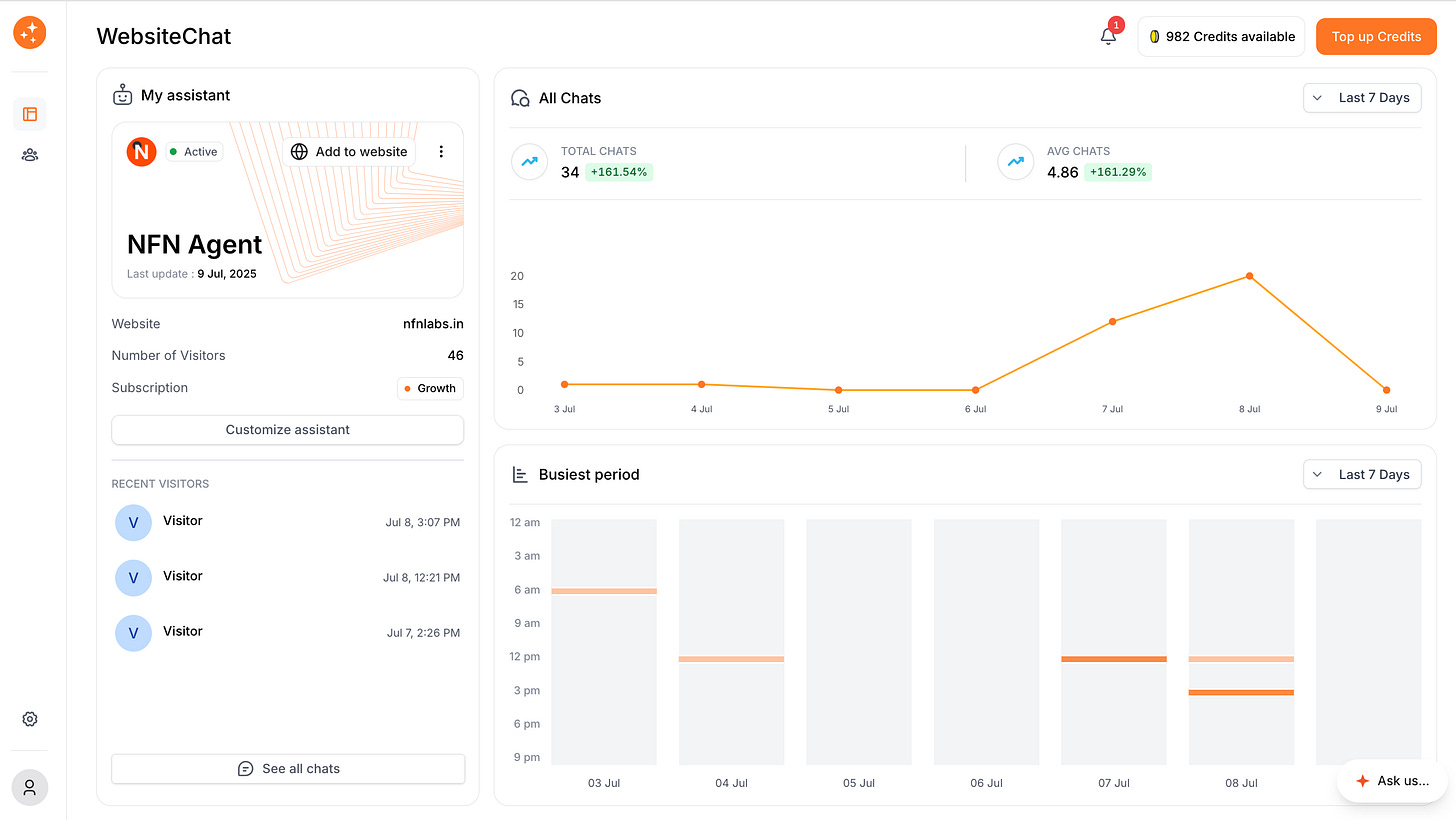Click the RECENT VISITORS section label
This screenshot has width=1456, height=820.
tap(160, 484)
